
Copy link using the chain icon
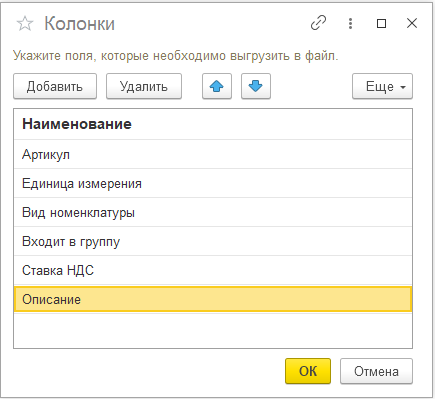pos(318,23)
